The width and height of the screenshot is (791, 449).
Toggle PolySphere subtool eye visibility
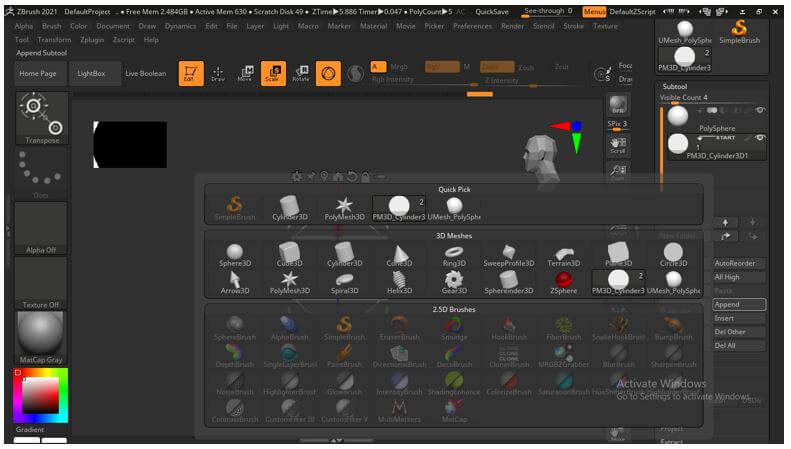tap(760, 110)
